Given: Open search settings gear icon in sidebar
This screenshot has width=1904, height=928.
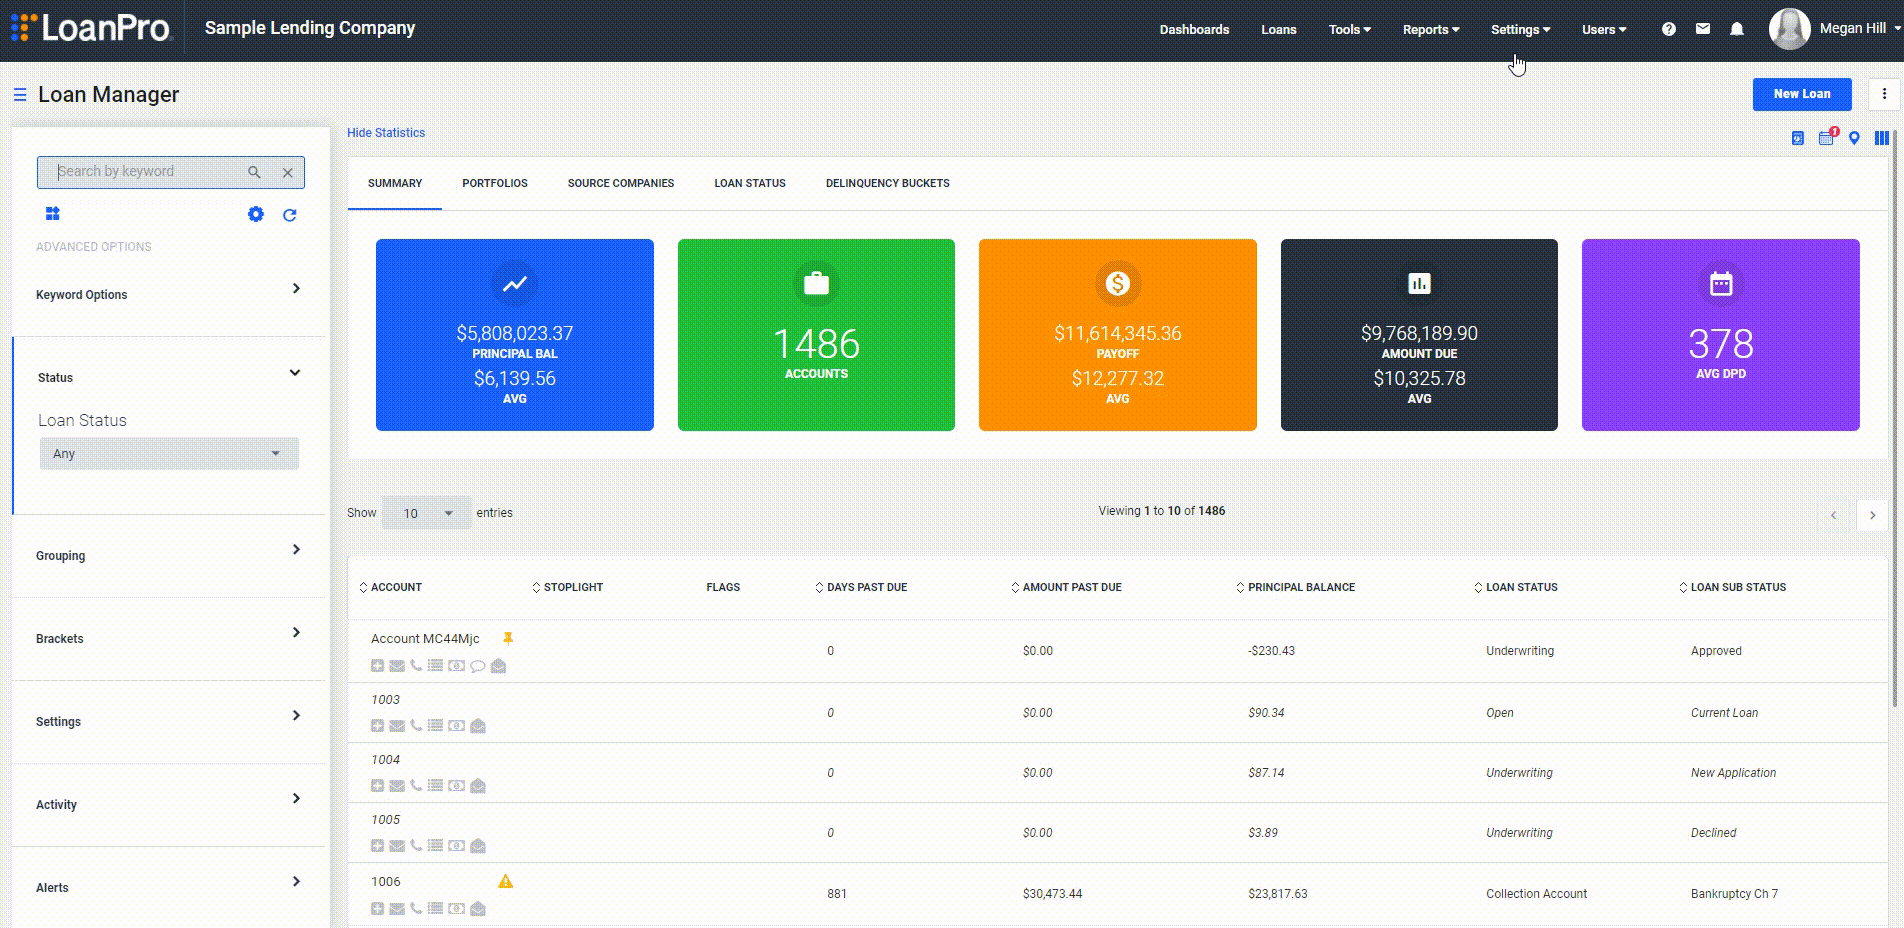Looking at the screenshot, I should [x=256, y=214].
